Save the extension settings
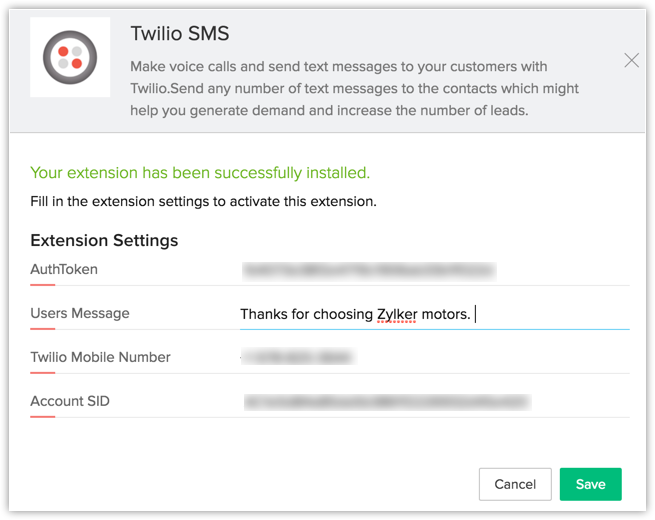 (590, 484)
